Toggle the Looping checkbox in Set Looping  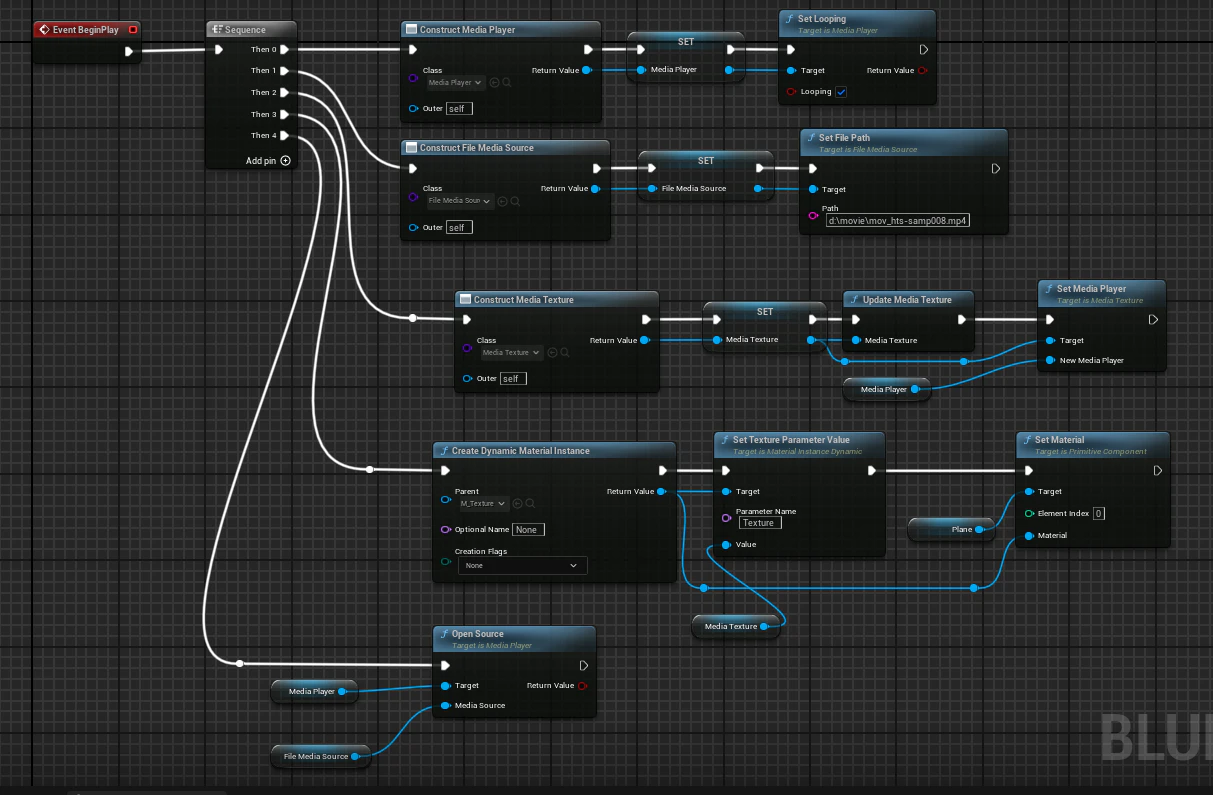point(841,92)
